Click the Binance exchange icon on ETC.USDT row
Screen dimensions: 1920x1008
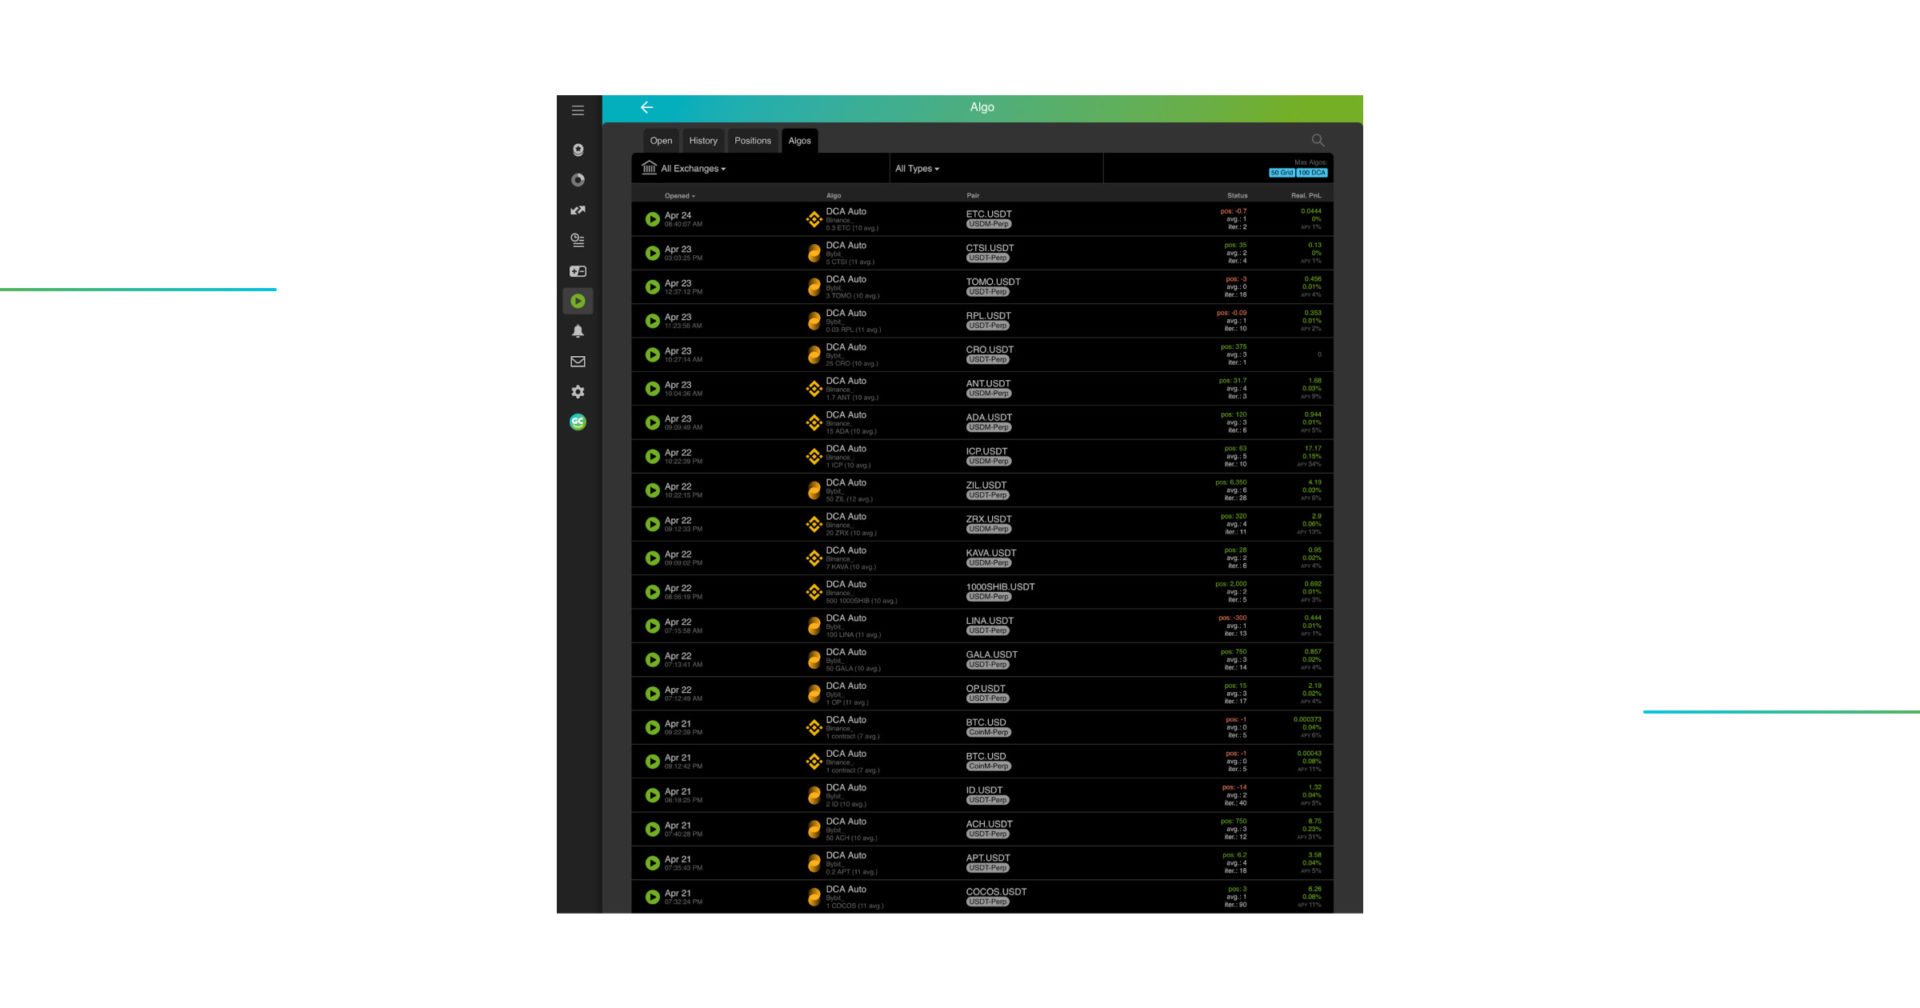pos(813,218)
